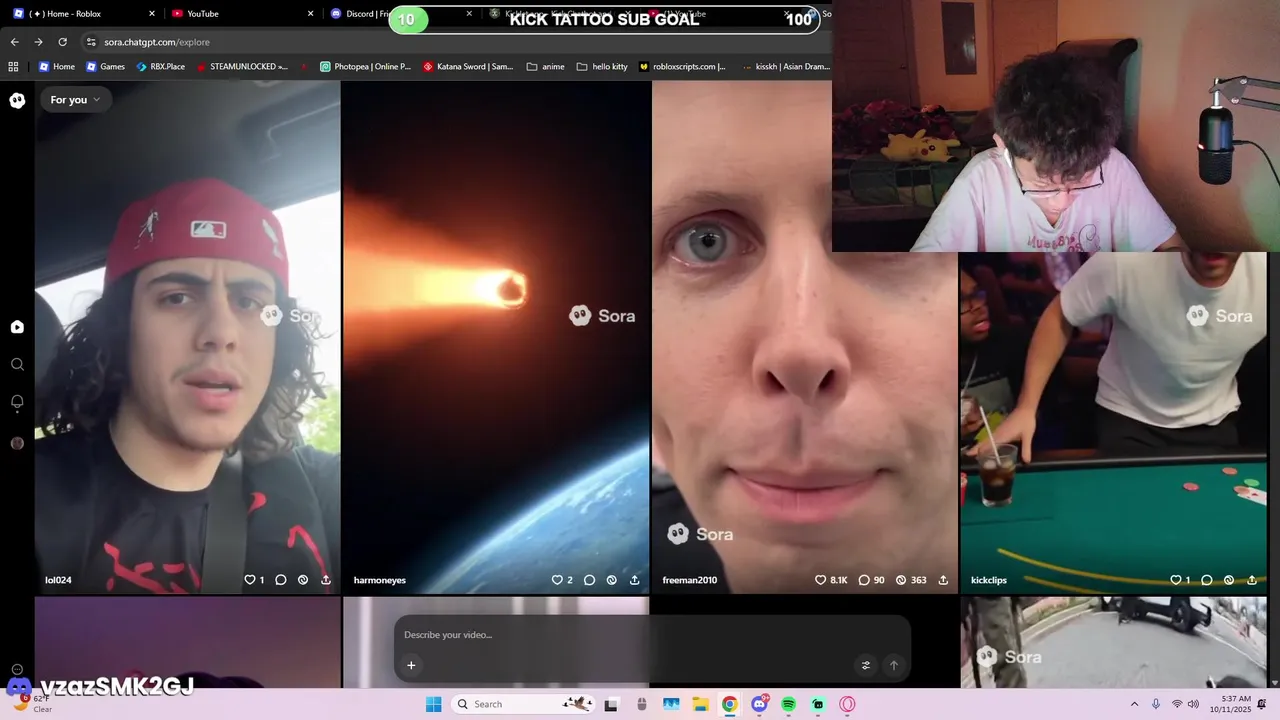Expand the anime bookmarks folder
The width and height of the screenshot is (1280, 720).
click(546, 67)
